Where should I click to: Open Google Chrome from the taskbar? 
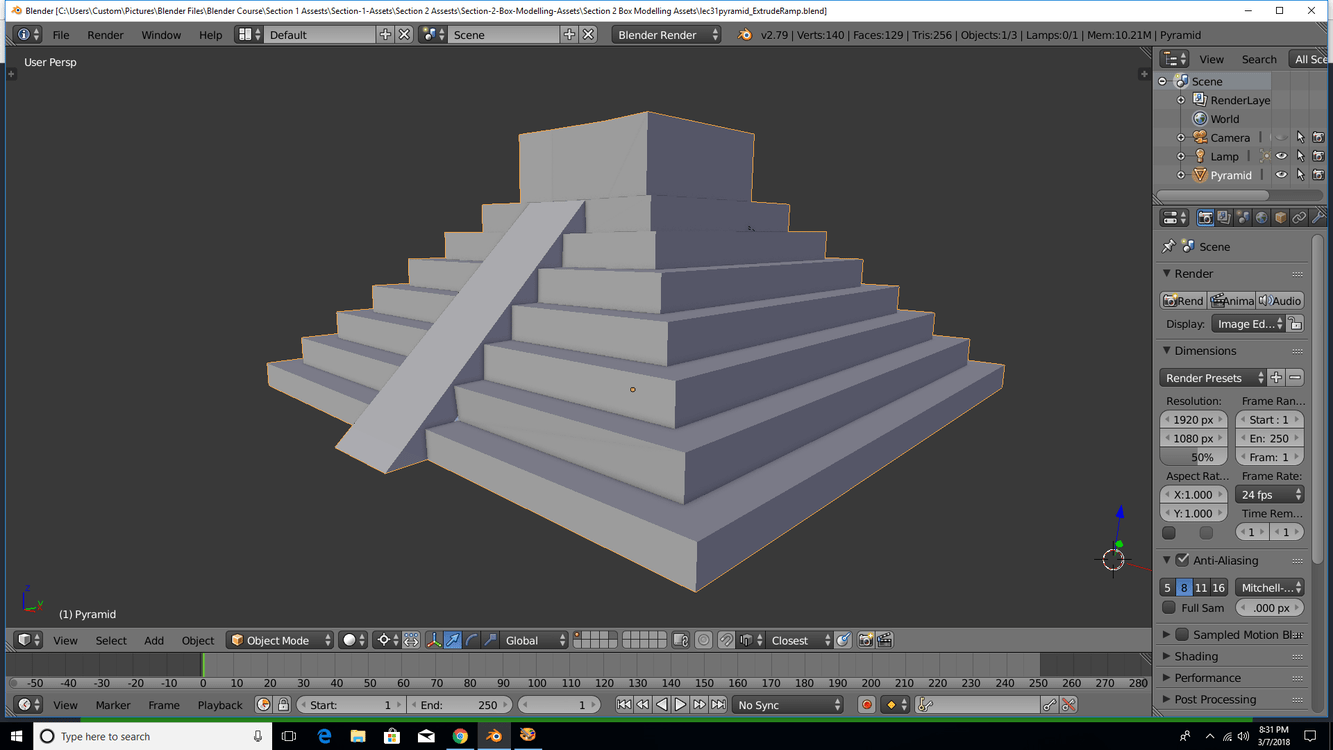pyautogui.click(x=460, y=736)
